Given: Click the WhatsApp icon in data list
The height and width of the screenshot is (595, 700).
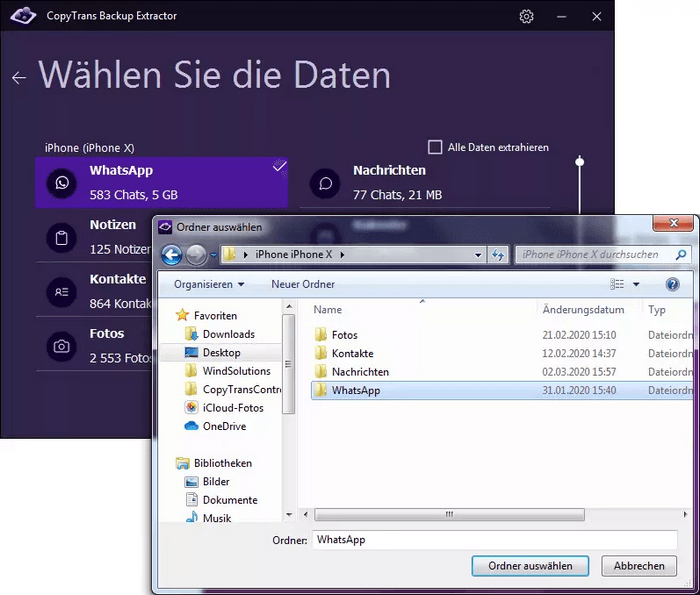Looking at the screenshot, I should [x=62, y=183].
